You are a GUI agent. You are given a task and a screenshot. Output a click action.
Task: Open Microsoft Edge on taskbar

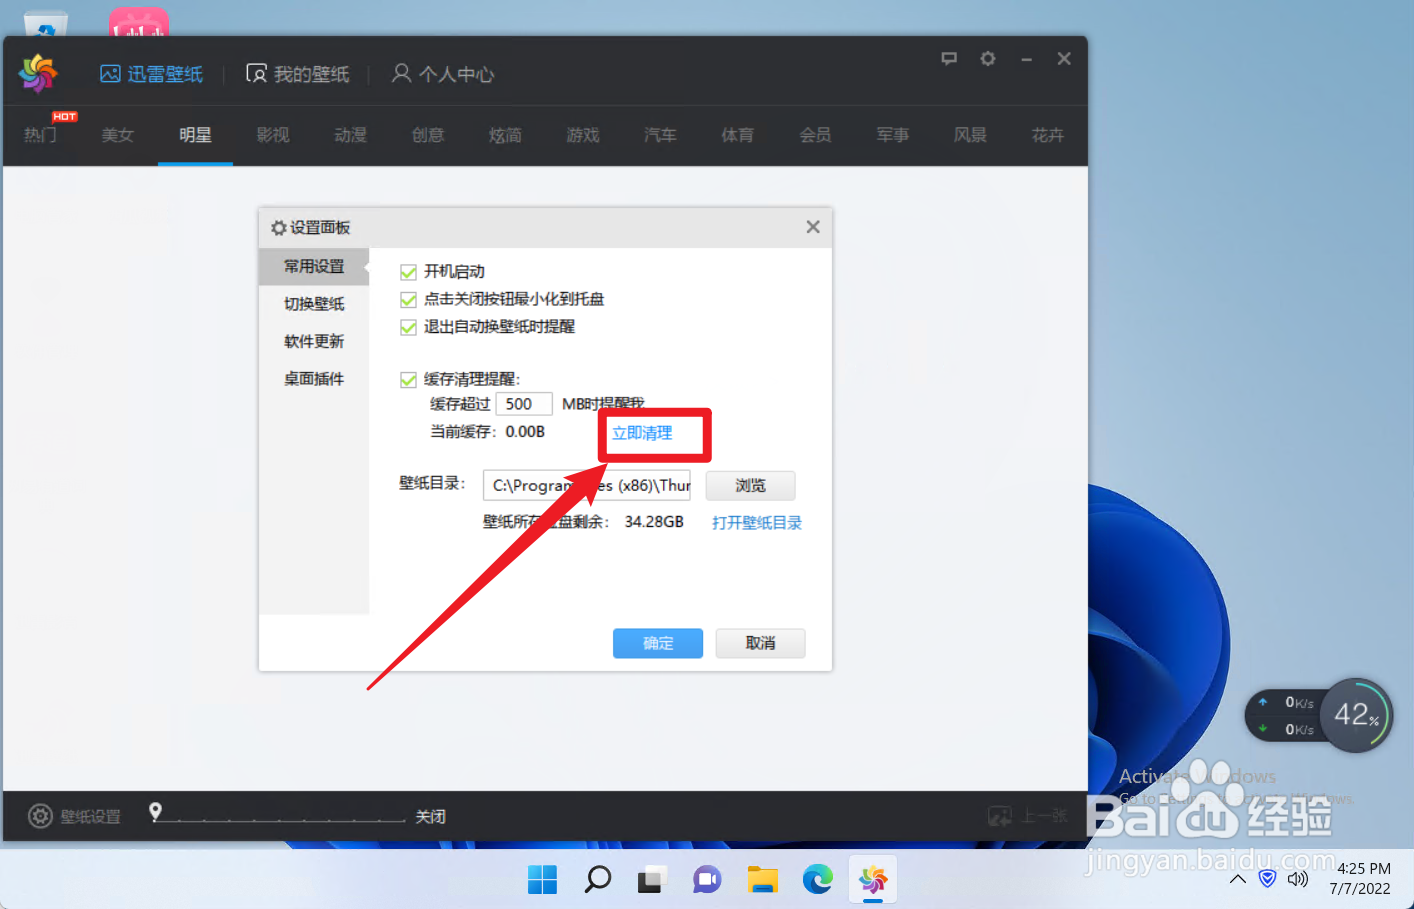(x=817, y=880)
